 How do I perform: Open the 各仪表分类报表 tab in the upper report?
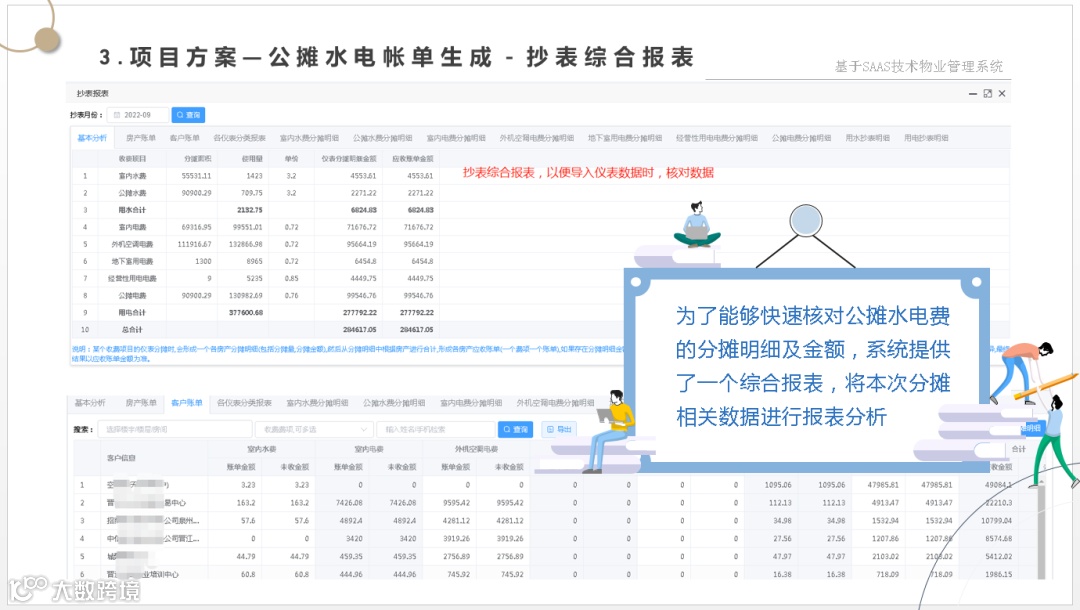click(x=240, y=138)
